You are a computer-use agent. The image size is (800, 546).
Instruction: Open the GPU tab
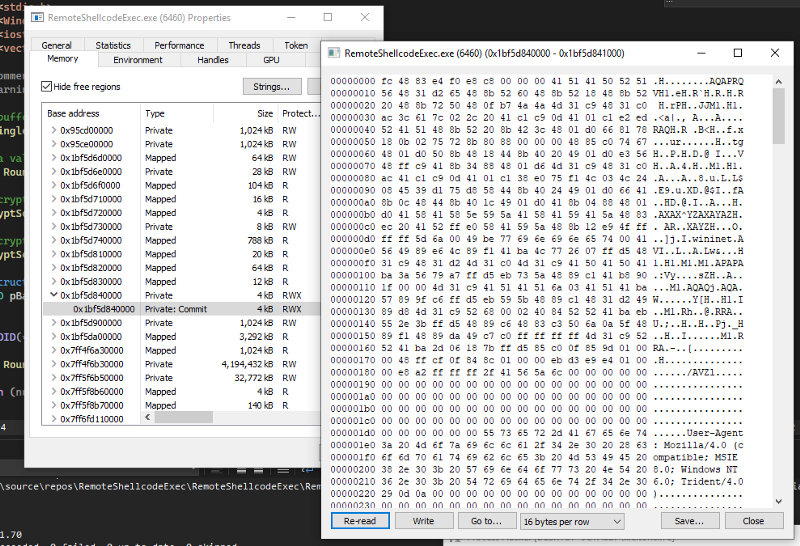271,60
